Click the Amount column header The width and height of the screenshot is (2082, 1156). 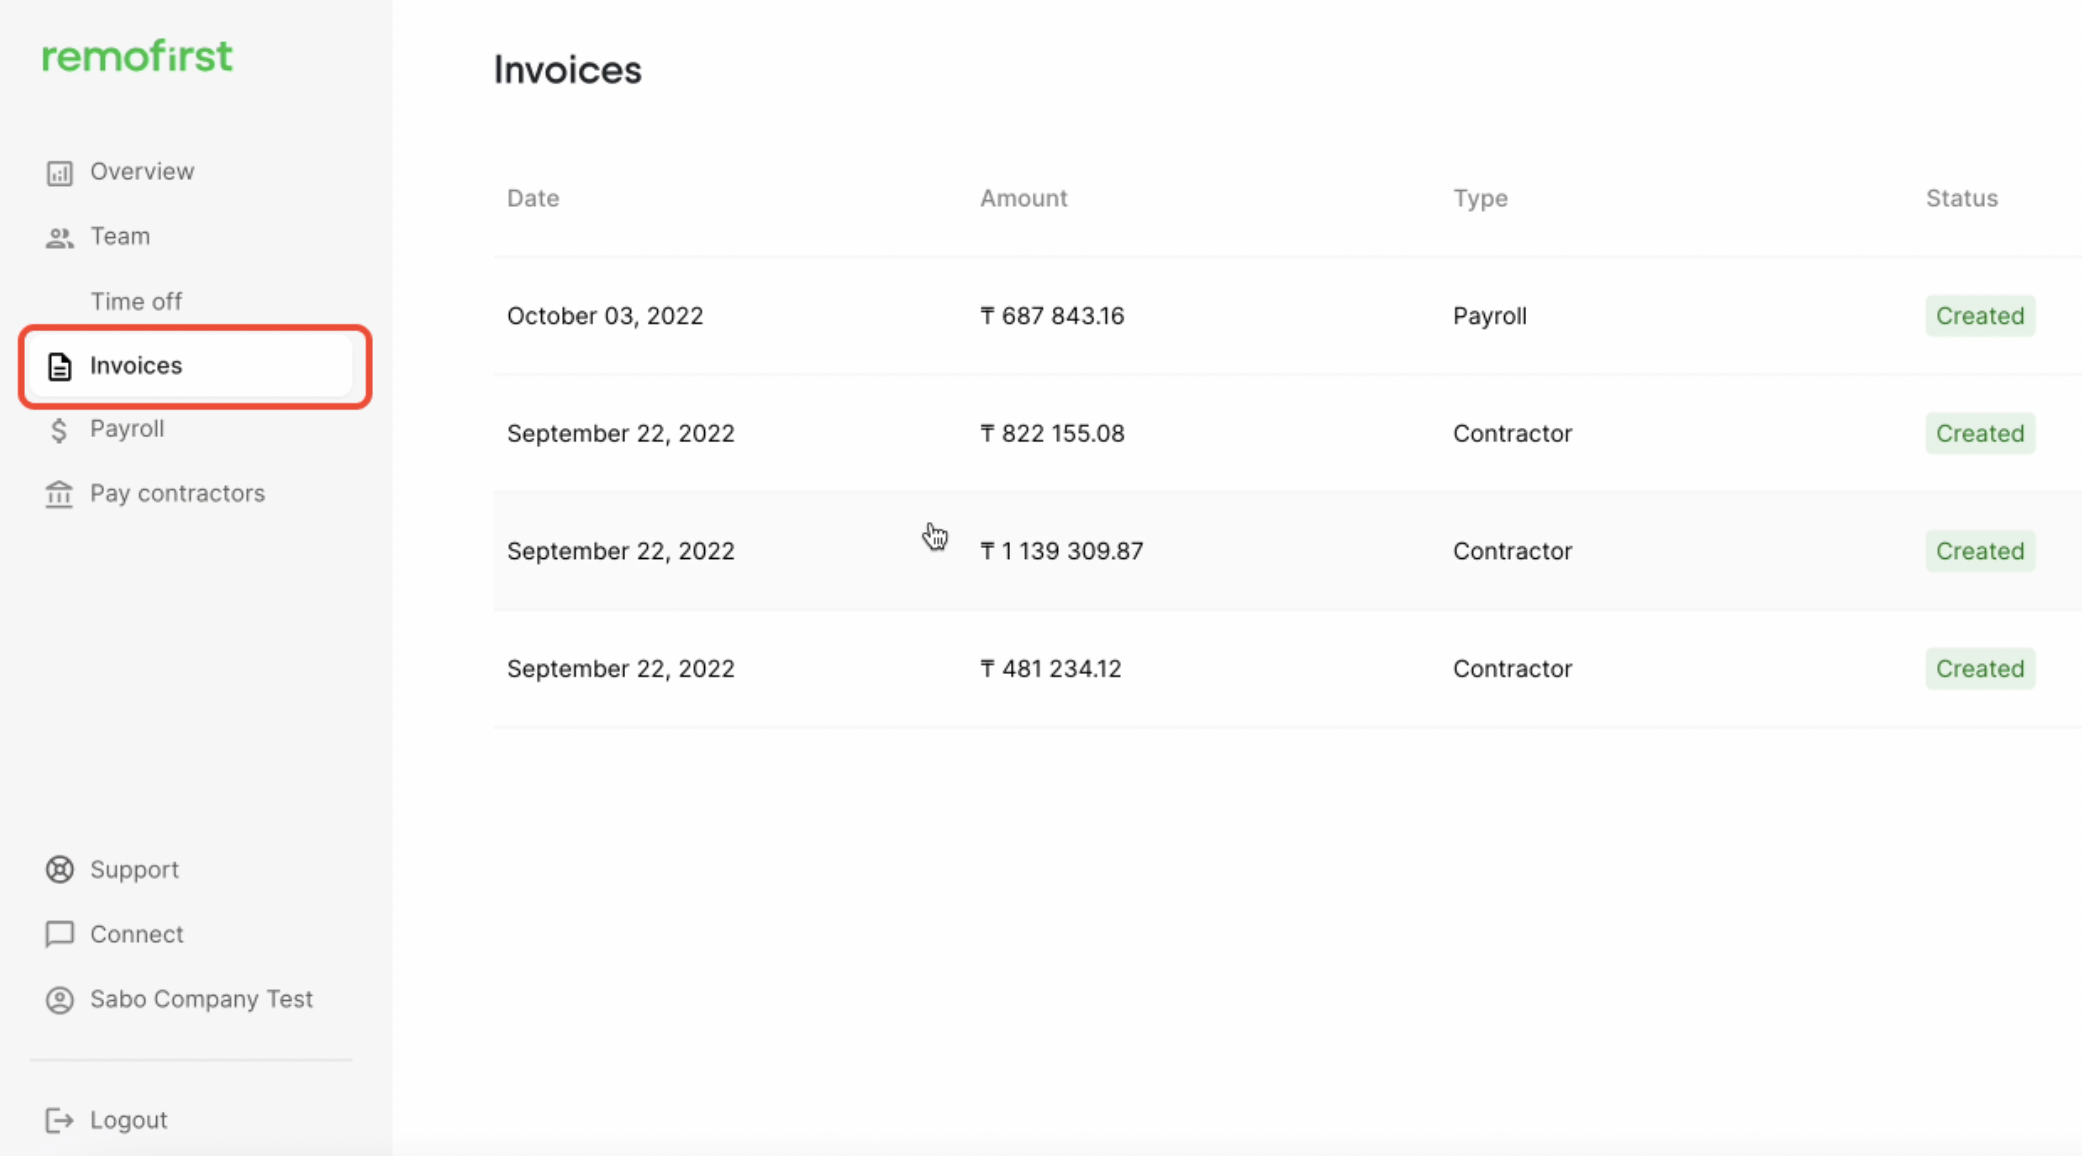(x=1023, y=198)
